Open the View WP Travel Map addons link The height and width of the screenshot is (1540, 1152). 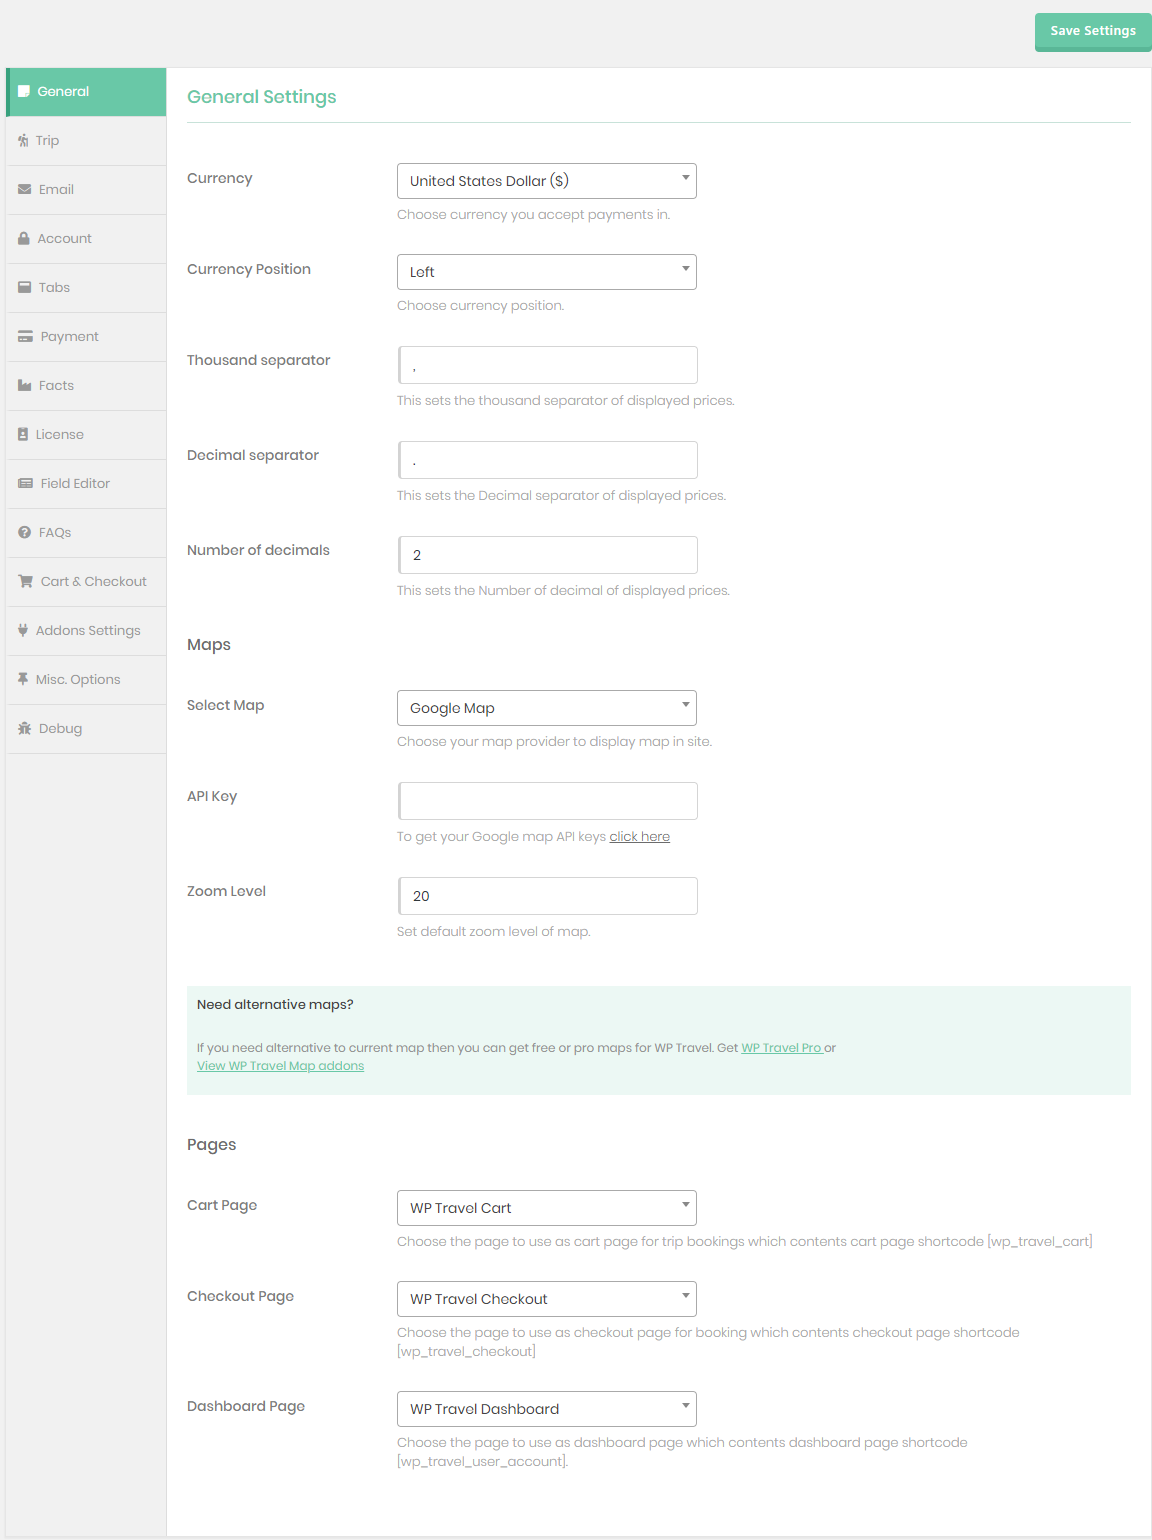pyautogui.click(x=280, y=1066)
